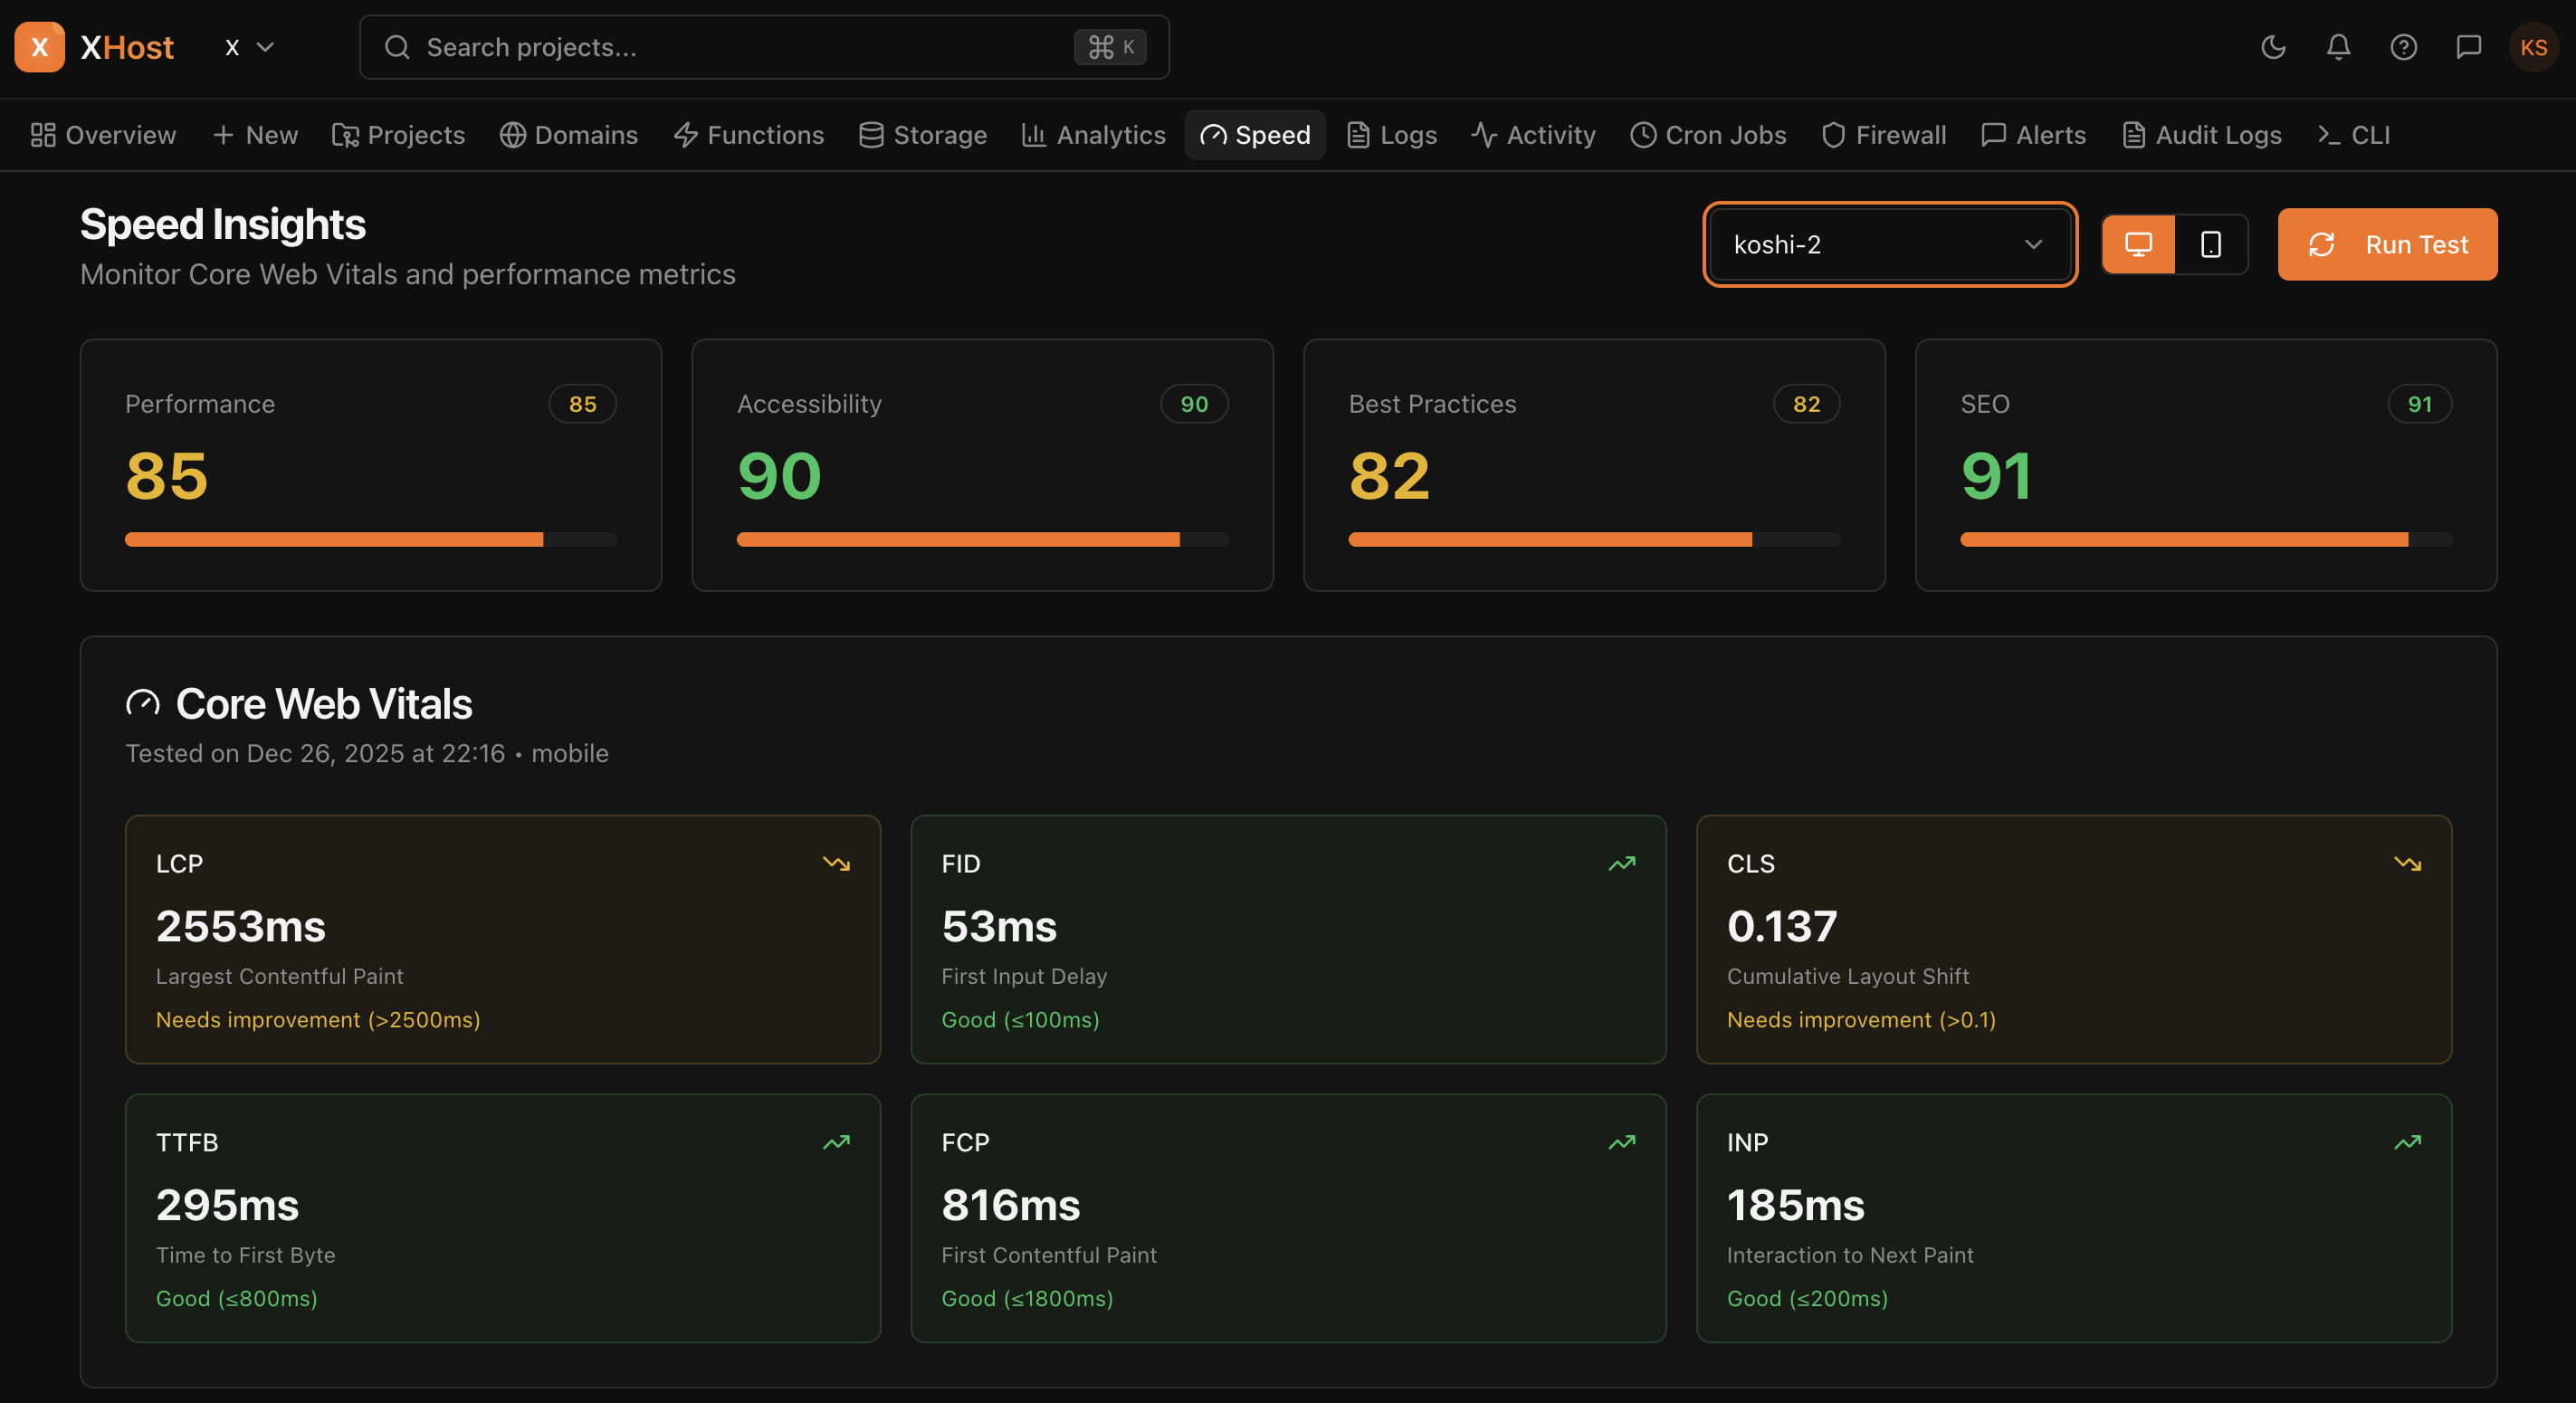Image resolution: width=2576 pixels, height=1403 pixels.
Task: Click the Run Test button
Action: tap(2387, 244)
